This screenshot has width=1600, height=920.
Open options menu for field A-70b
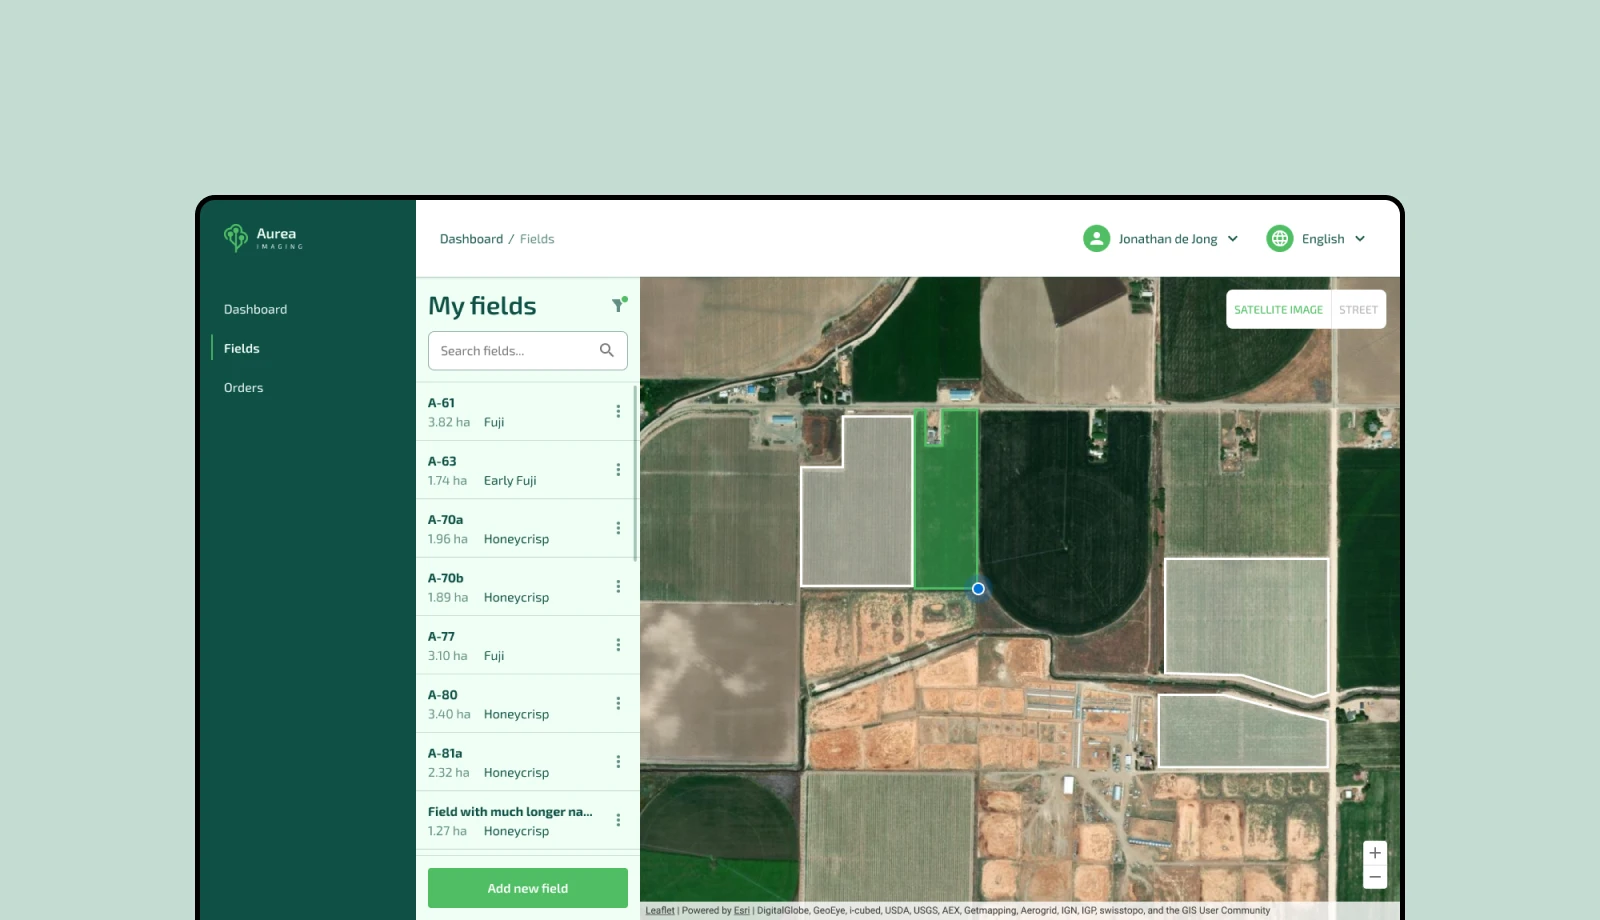pos(618,586)
